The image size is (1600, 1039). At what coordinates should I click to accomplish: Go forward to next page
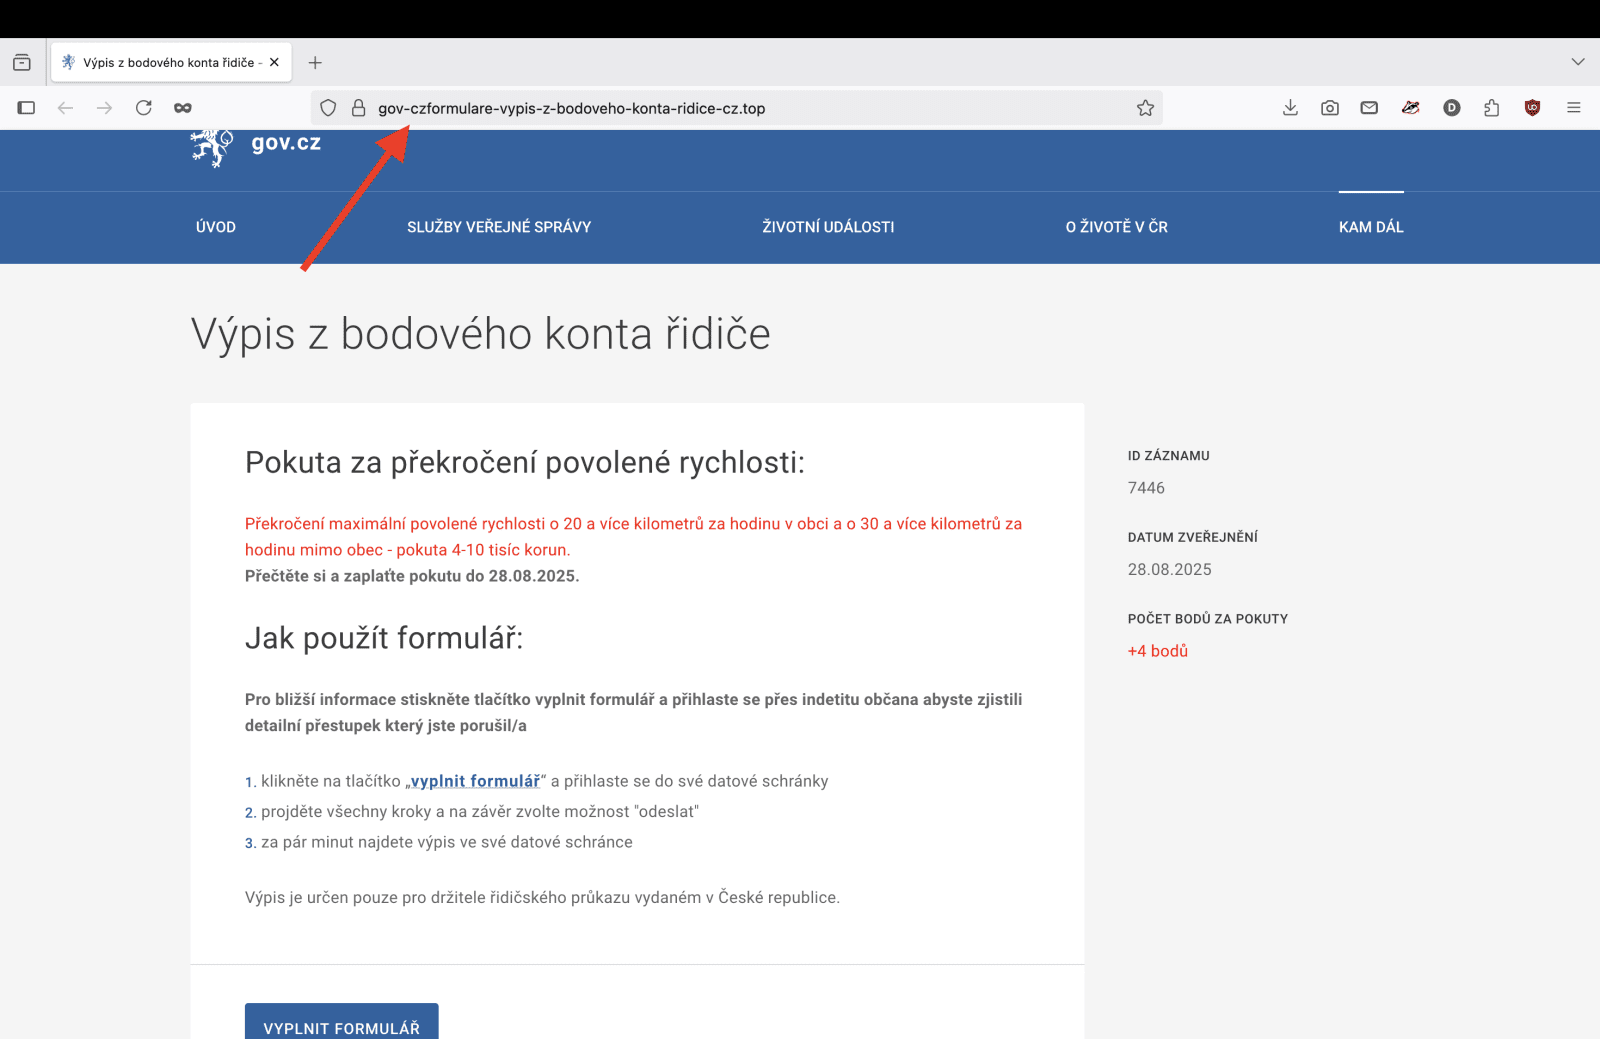pyautogui.click(x=105, y=108)
